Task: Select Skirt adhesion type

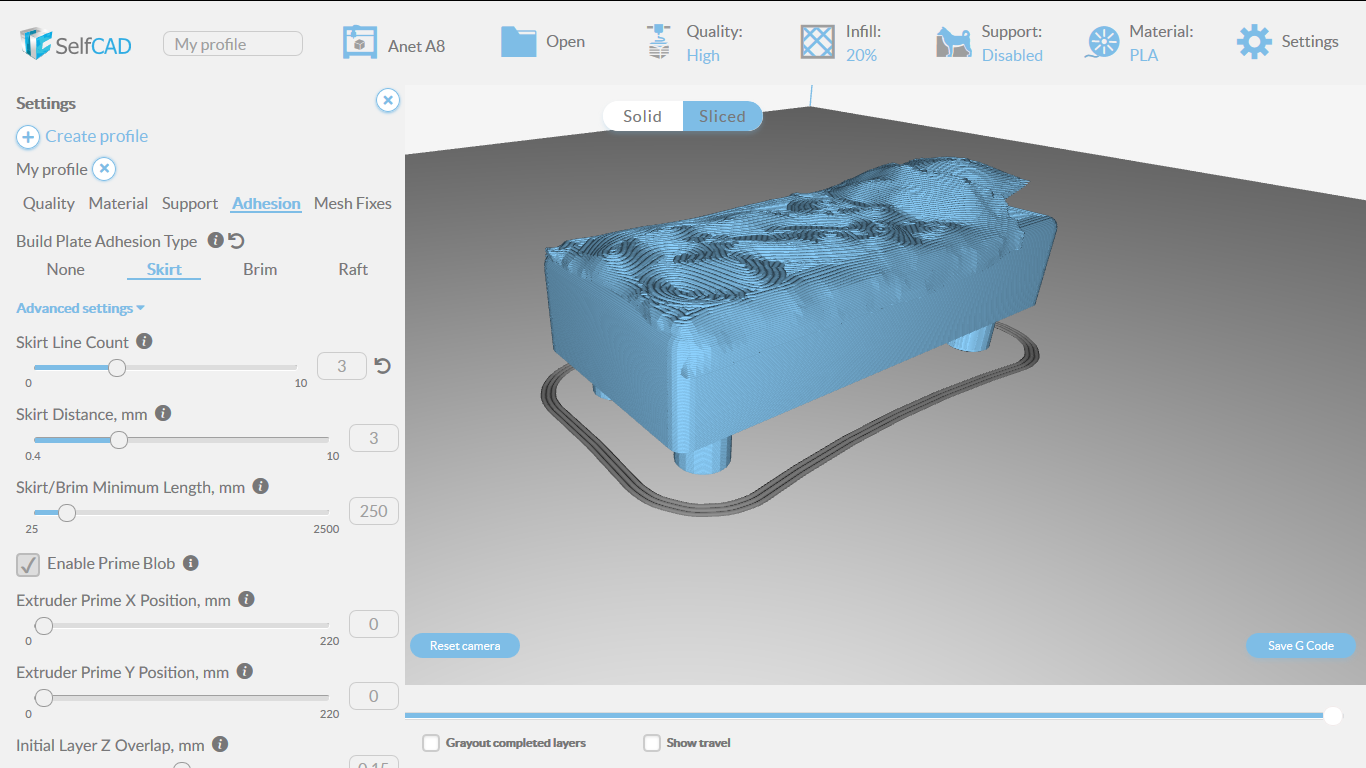Action: pos(164,269)
